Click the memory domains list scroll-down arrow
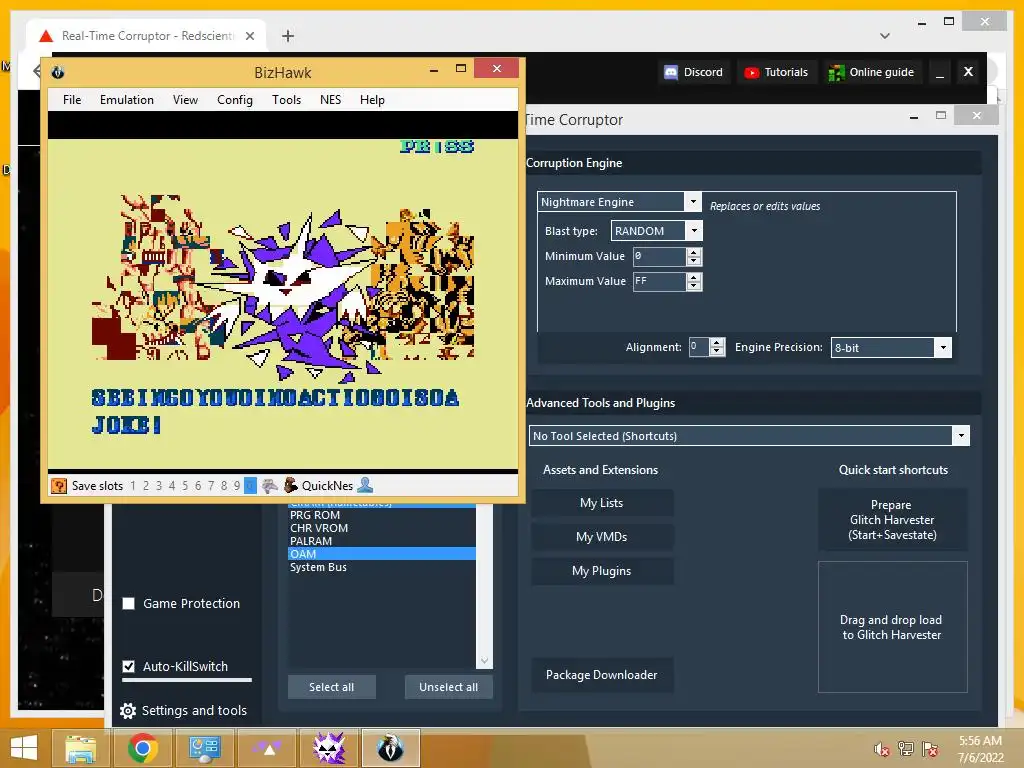Image resolution: width=1024 pixels, height=768 pixels. [x=484, y=661]
